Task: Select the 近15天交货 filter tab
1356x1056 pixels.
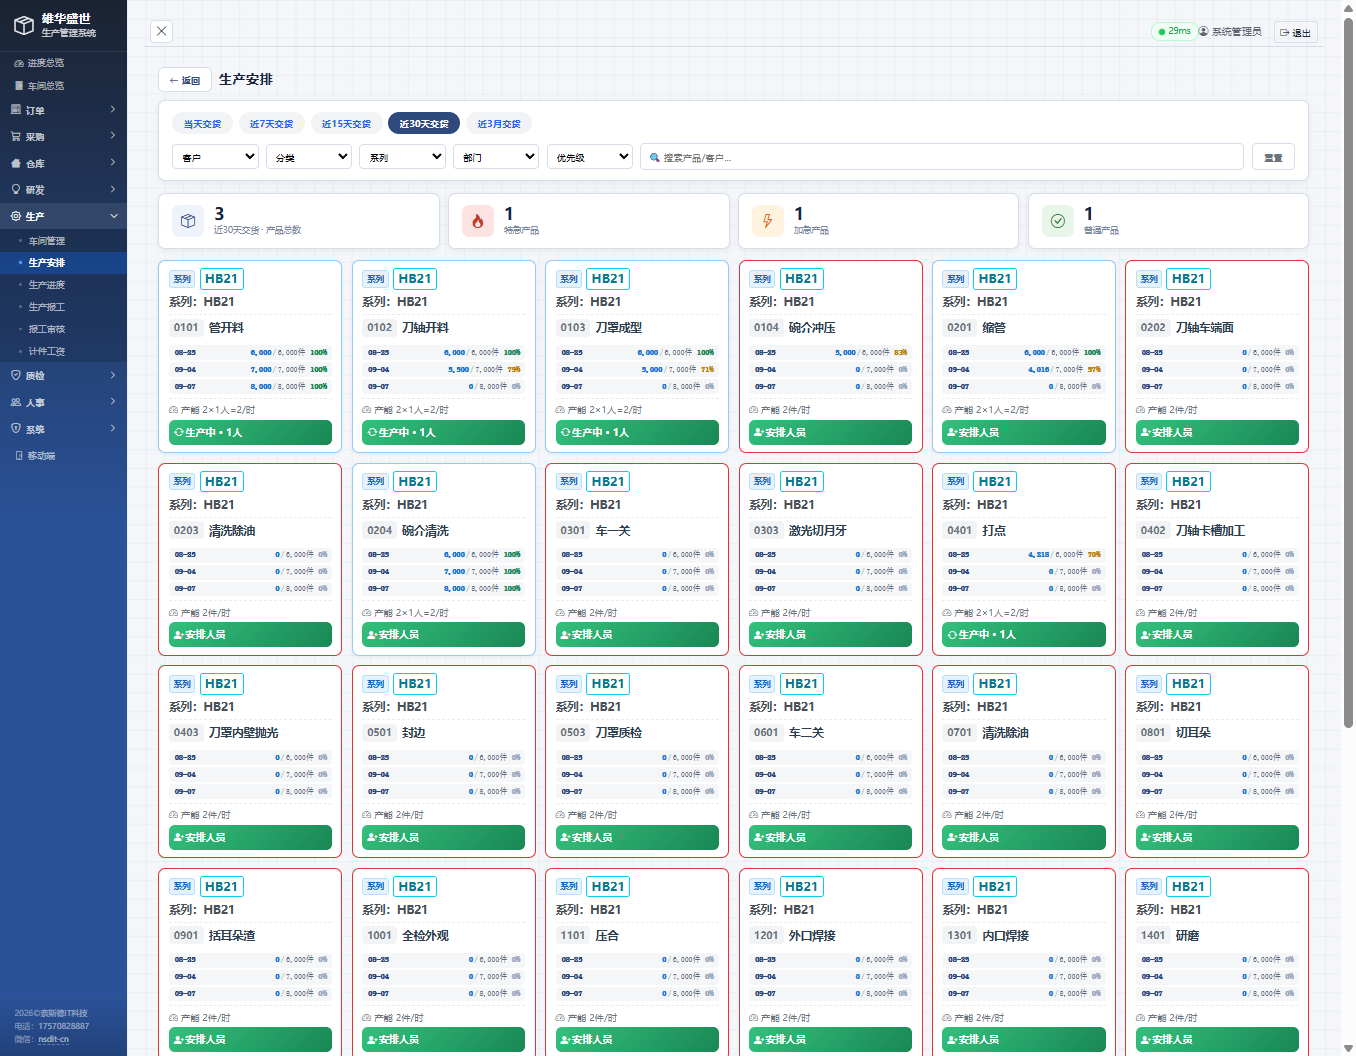Action: 346,124
